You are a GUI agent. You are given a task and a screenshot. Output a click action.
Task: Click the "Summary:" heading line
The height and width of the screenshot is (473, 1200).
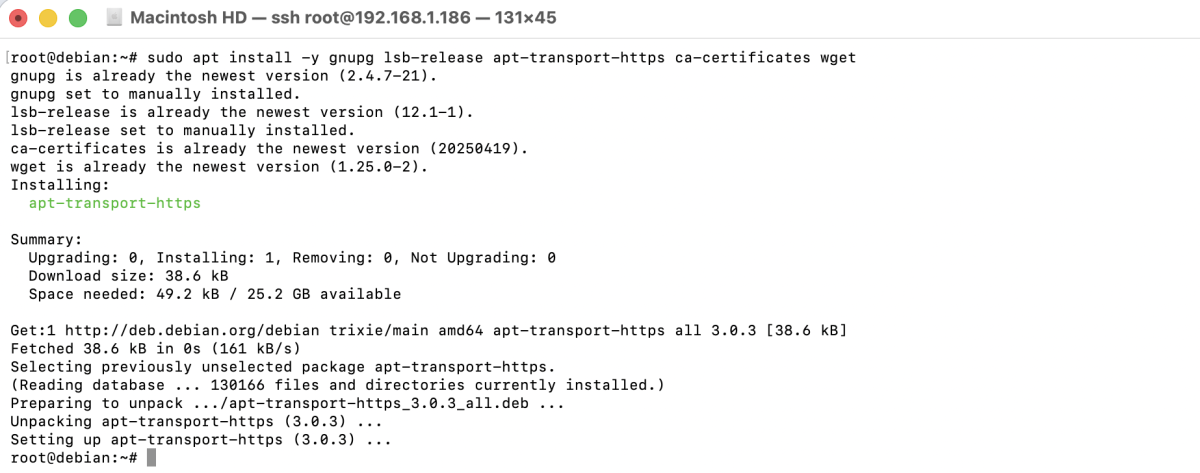point(45,240)
